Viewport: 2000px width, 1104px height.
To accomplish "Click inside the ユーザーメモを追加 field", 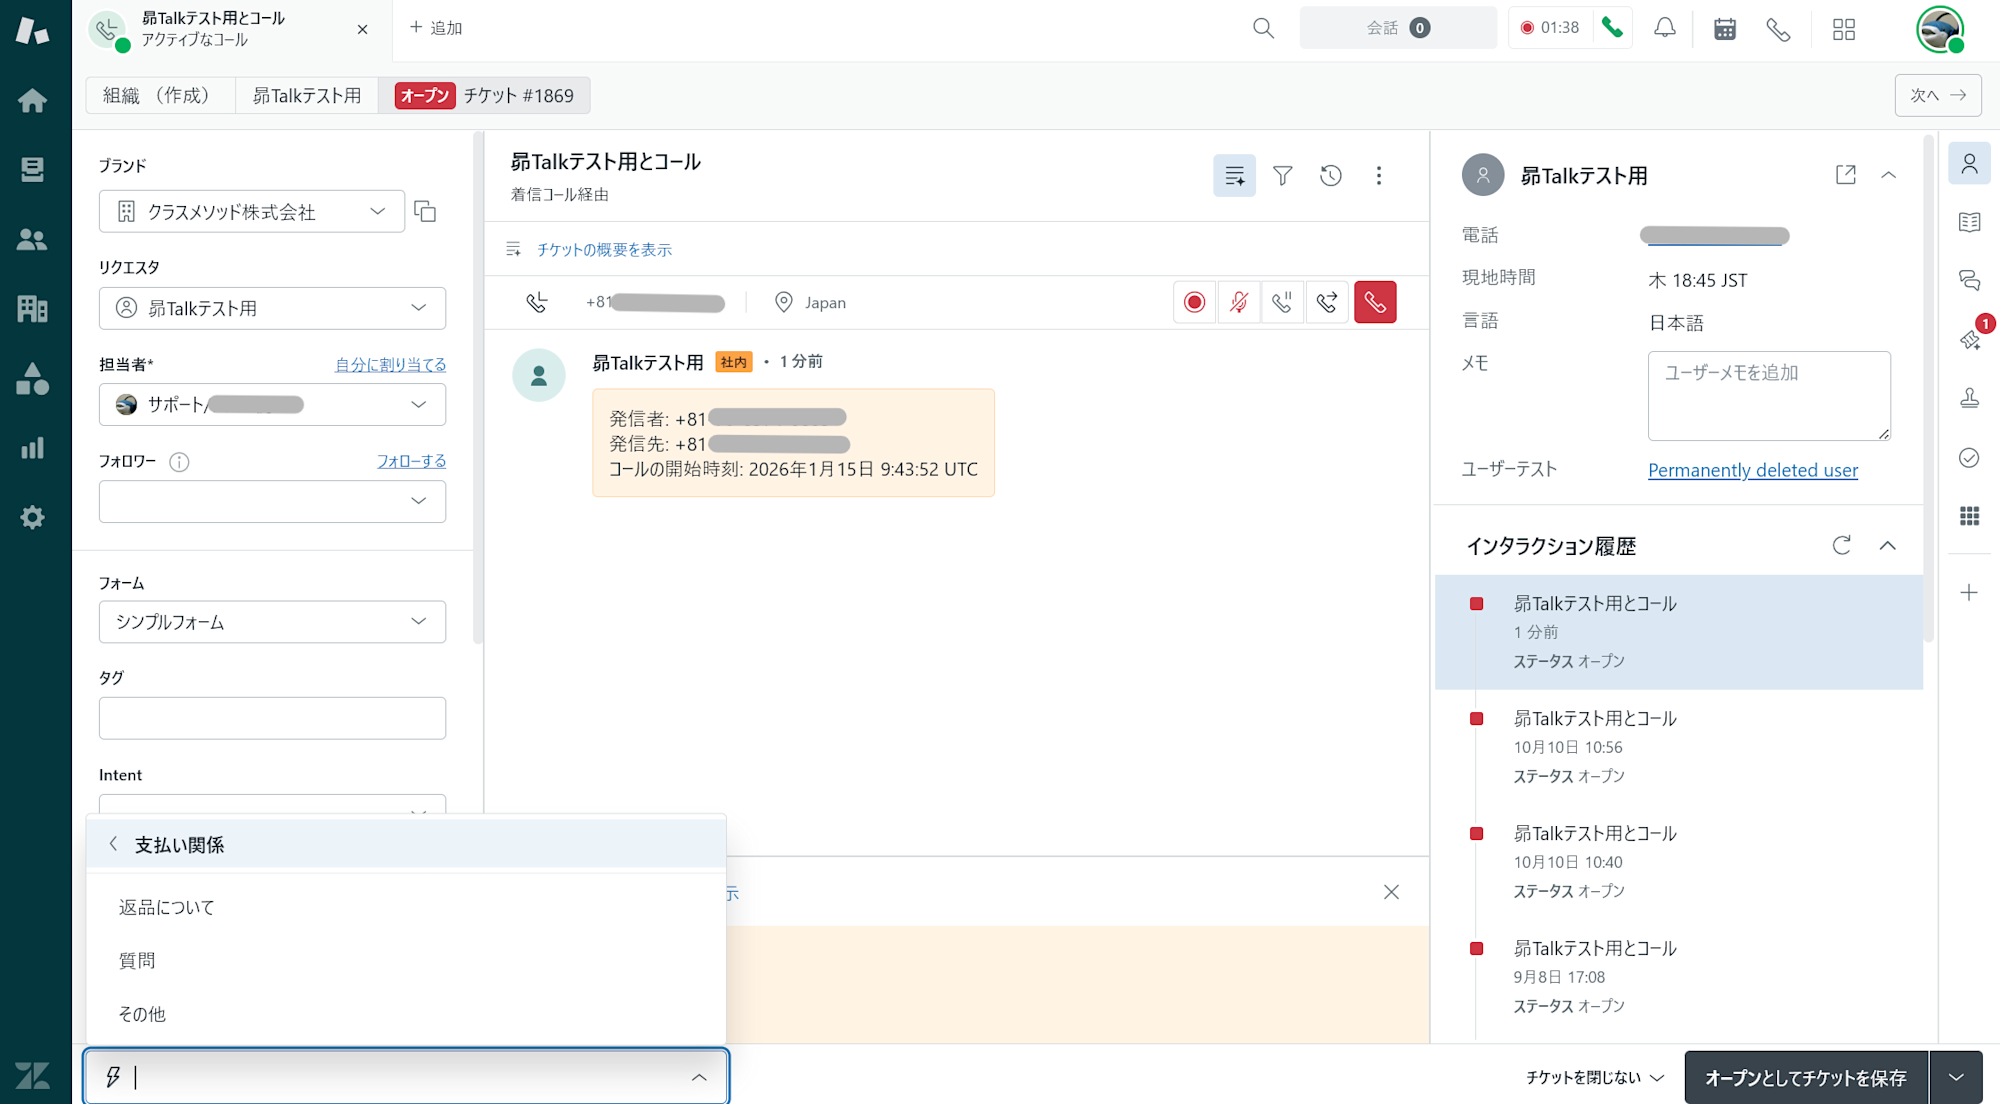I will (x=1768, y=395).
